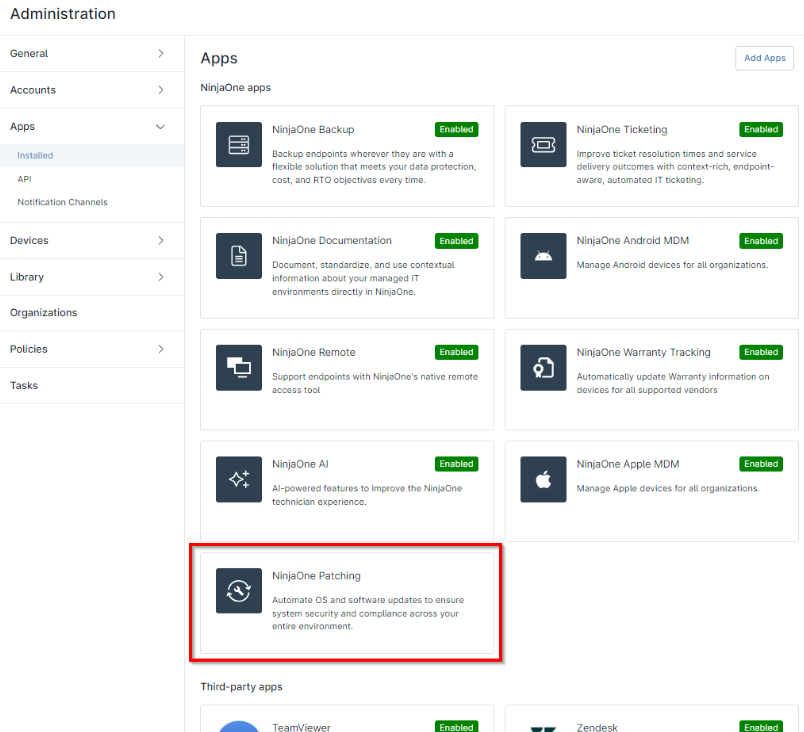Open Tasks in the sidebar
Image resolution: width=804 pixels, height=732 pixels.
[x=25, y=385]
